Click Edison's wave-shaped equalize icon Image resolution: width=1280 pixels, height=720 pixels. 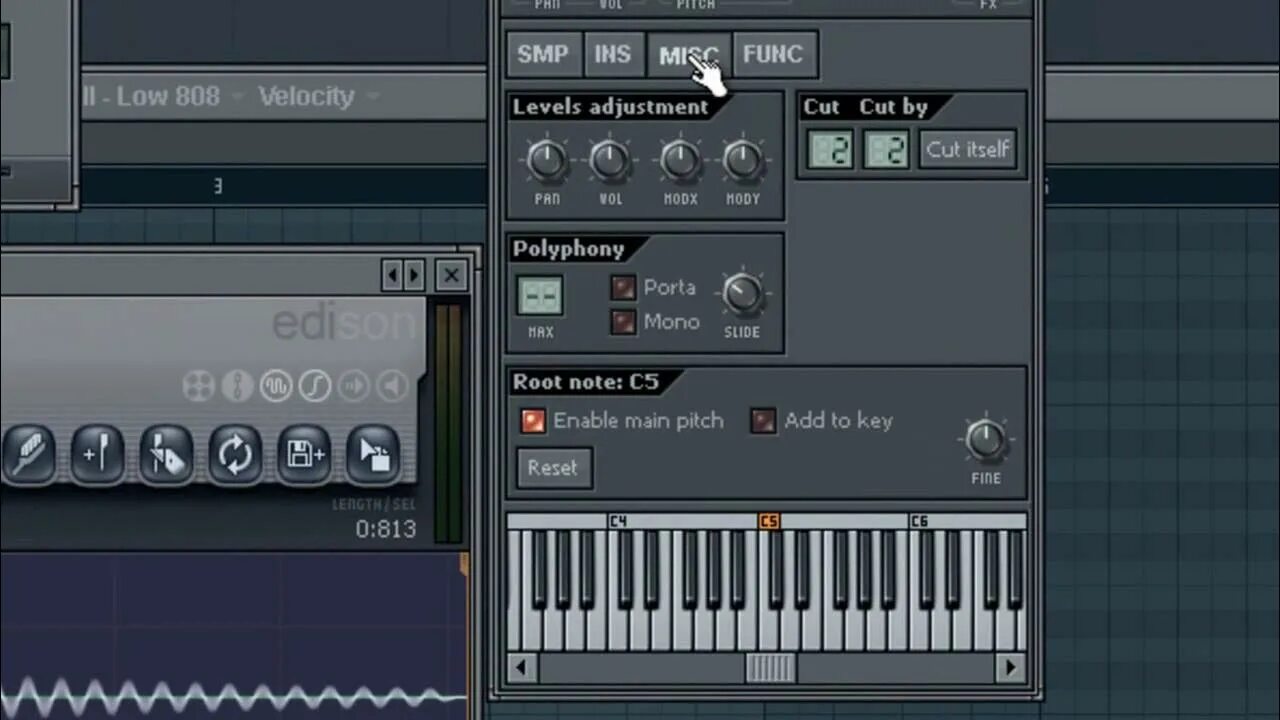(x=276, y=385)
